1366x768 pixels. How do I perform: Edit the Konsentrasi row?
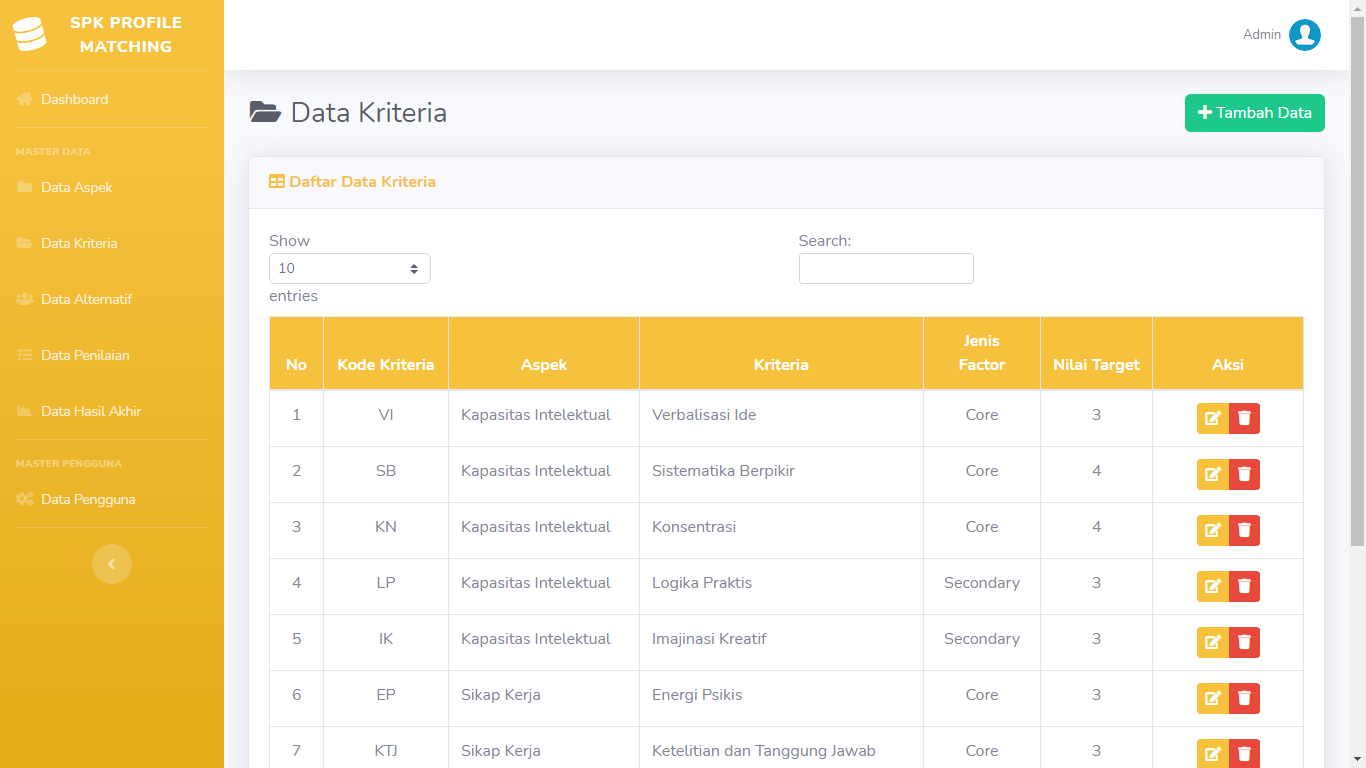click(1213, 530)
